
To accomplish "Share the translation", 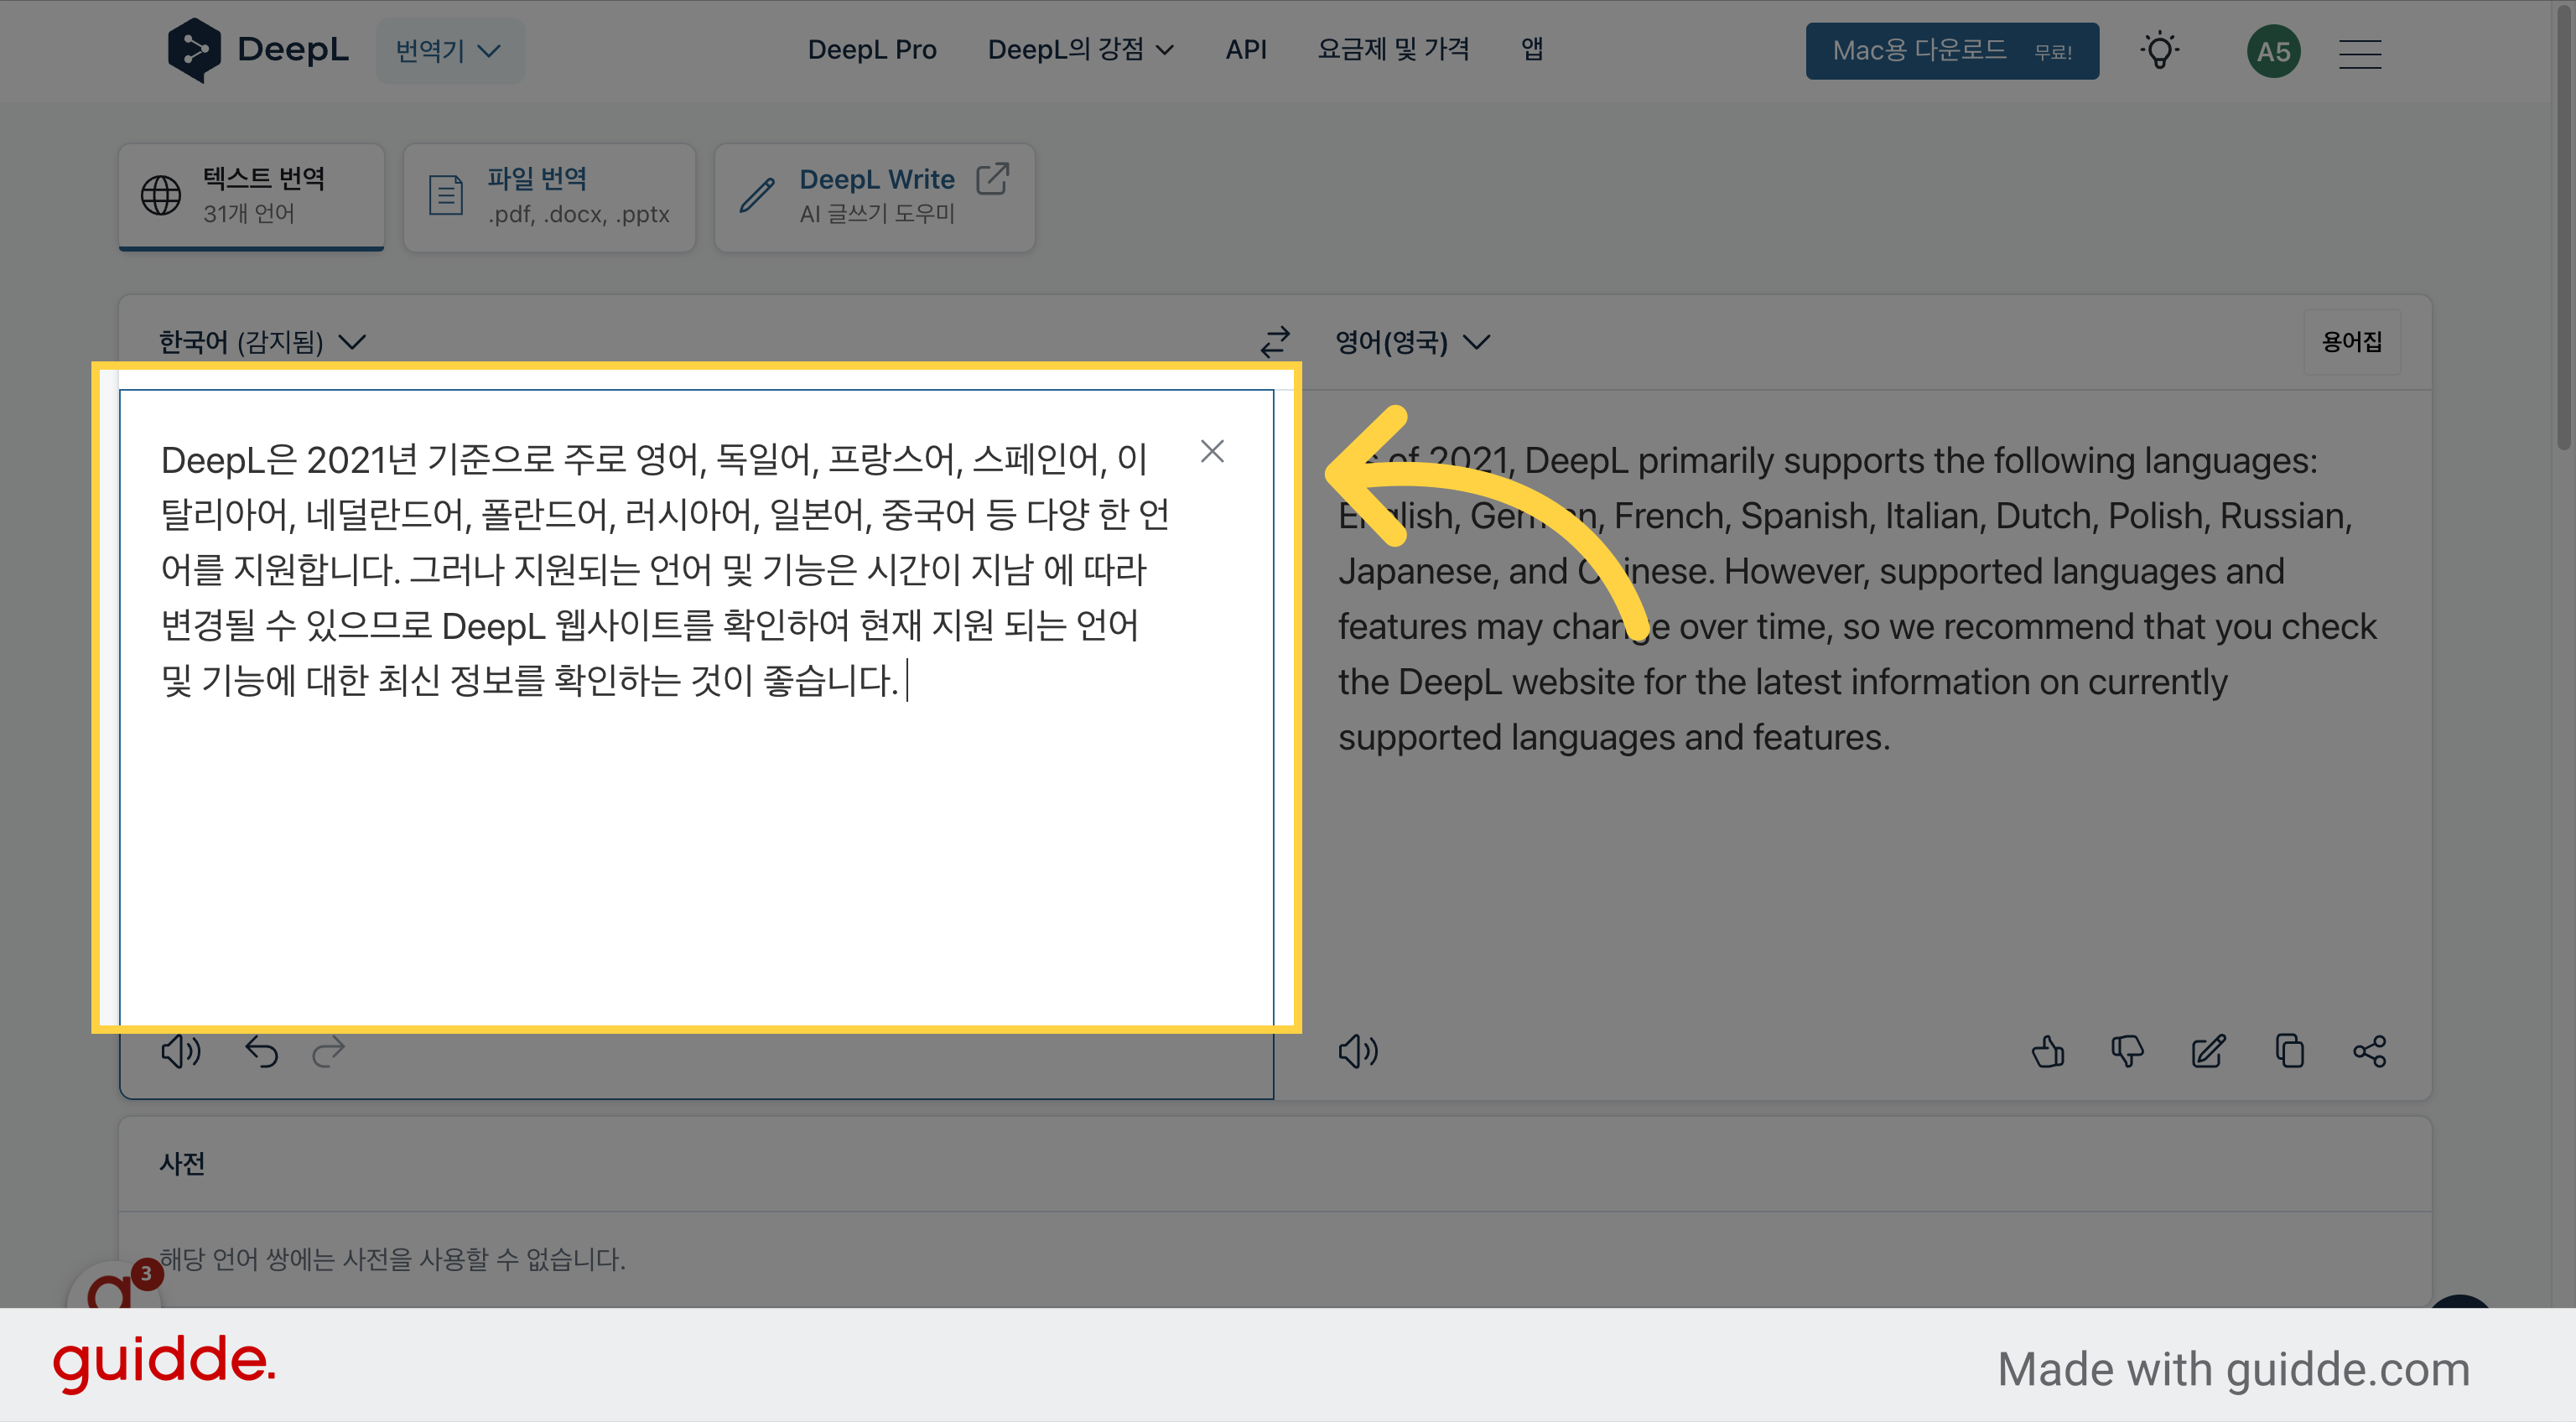I will pyautogui.click(x=2370, y=1052).
